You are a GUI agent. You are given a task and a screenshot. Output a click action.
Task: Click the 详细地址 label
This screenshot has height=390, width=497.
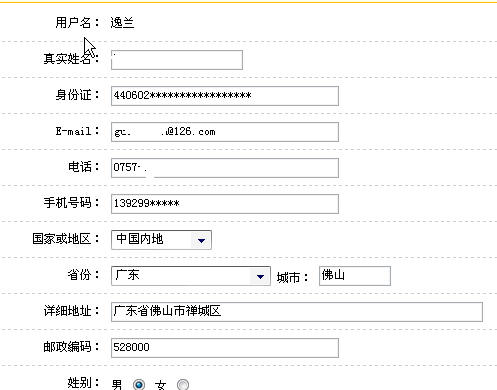(71, 311)
